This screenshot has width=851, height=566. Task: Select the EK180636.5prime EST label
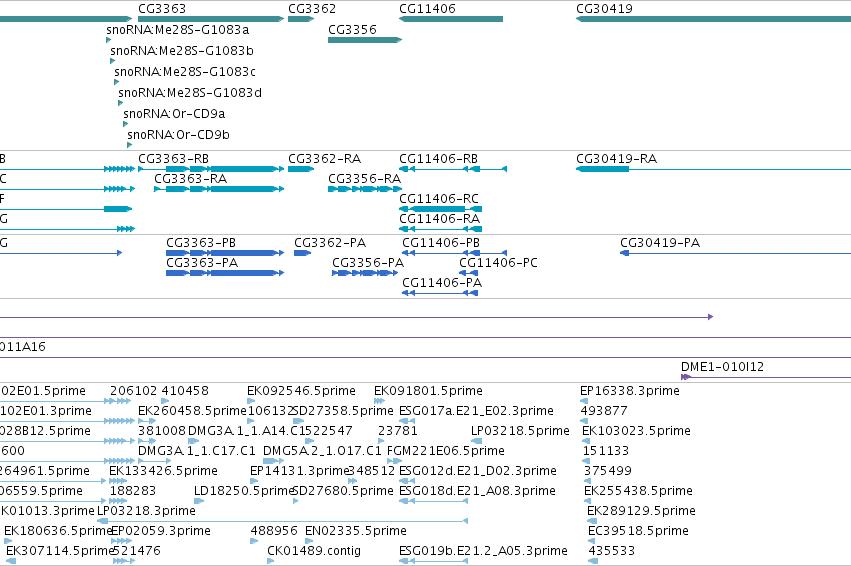coord(58,531)
